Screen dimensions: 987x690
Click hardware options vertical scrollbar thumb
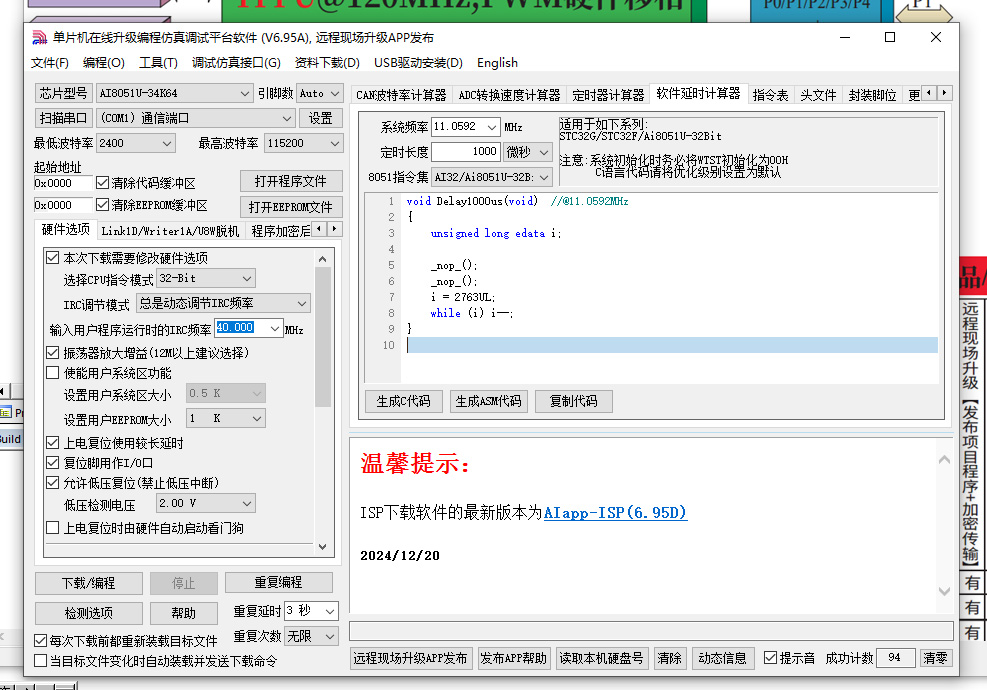322,337
